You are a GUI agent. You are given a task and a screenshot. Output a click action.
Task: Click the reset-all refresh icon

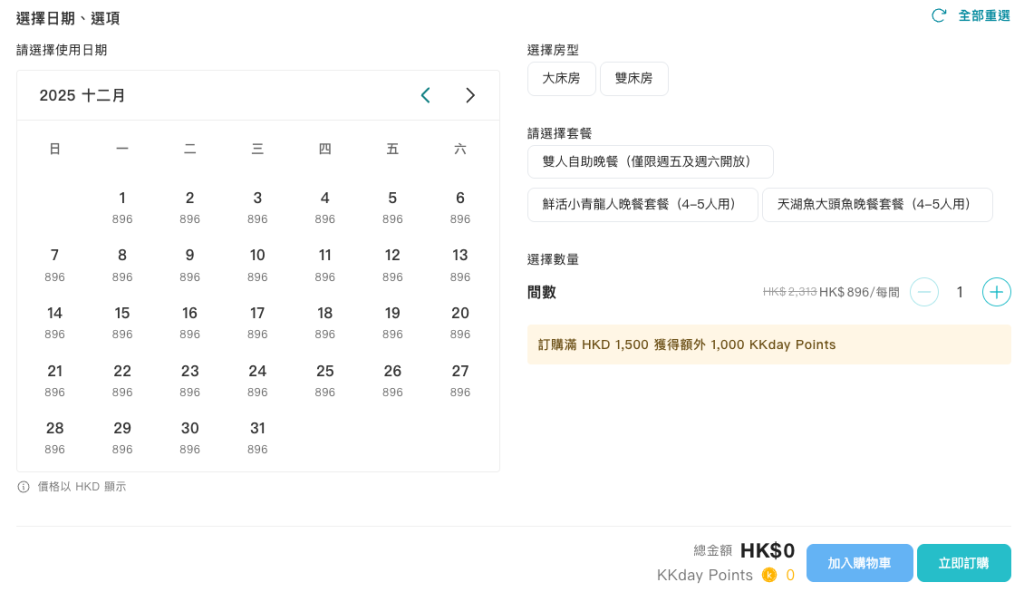pos(938,15)
